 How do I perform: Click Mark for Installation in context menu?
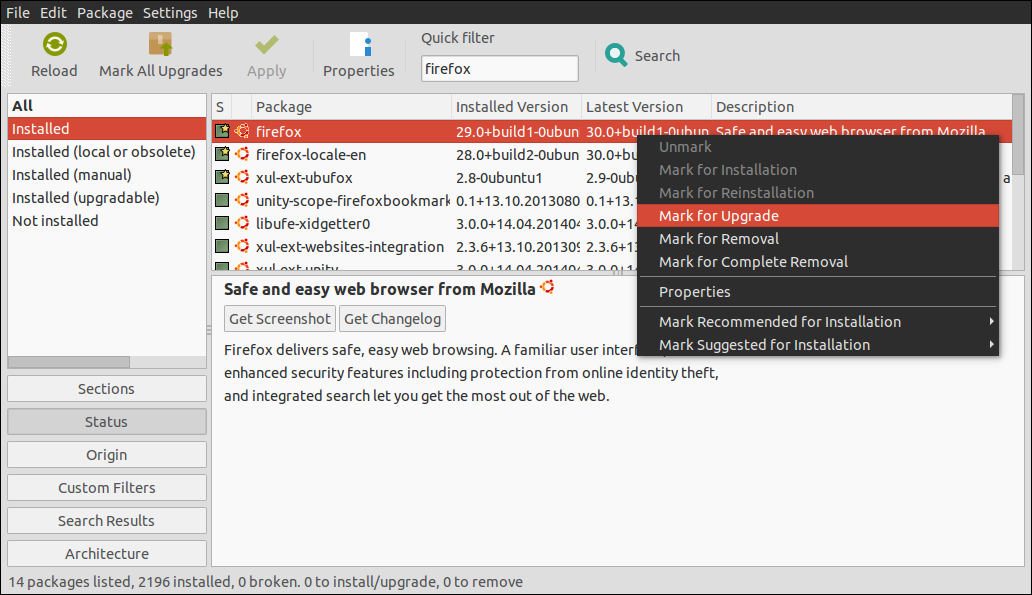(x=818, y=170)
